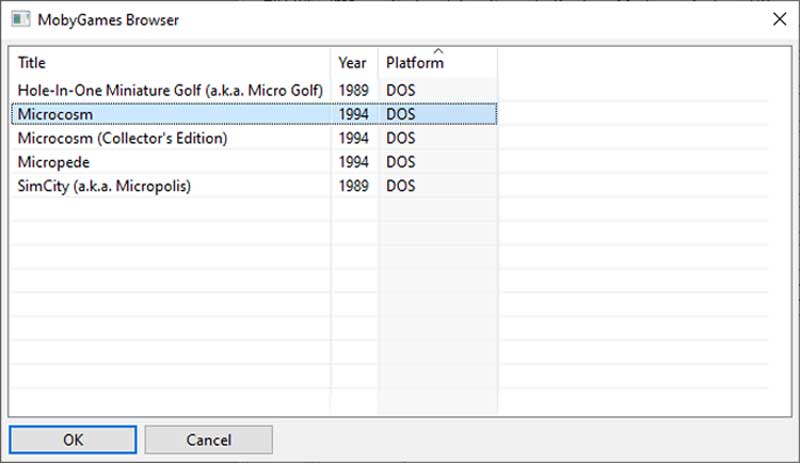Click DOS platform cell of Micropede
Image resolution: width=800 pixels, height=463 pixels.
coord(401,162)
